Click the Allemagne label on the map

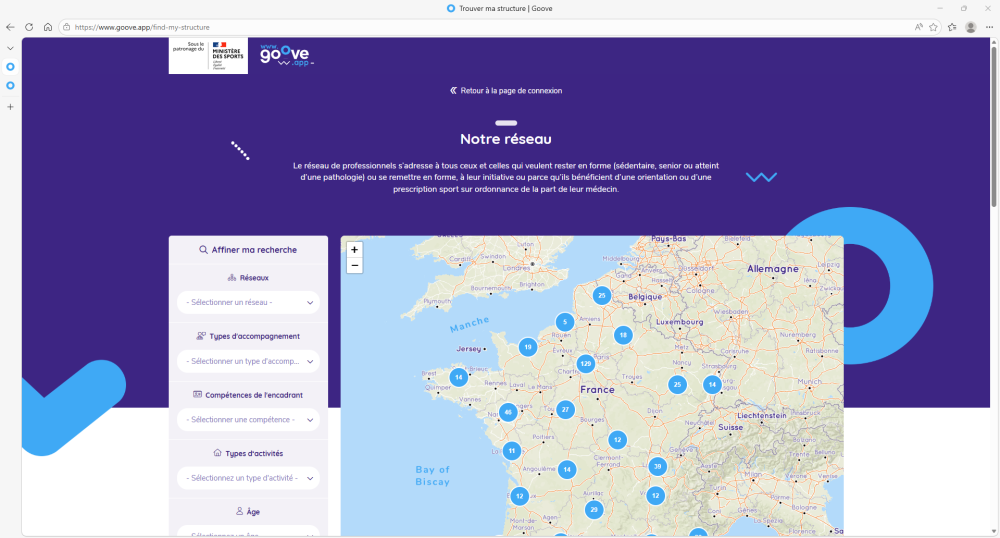pyautogui.click(x=773, y=269)
